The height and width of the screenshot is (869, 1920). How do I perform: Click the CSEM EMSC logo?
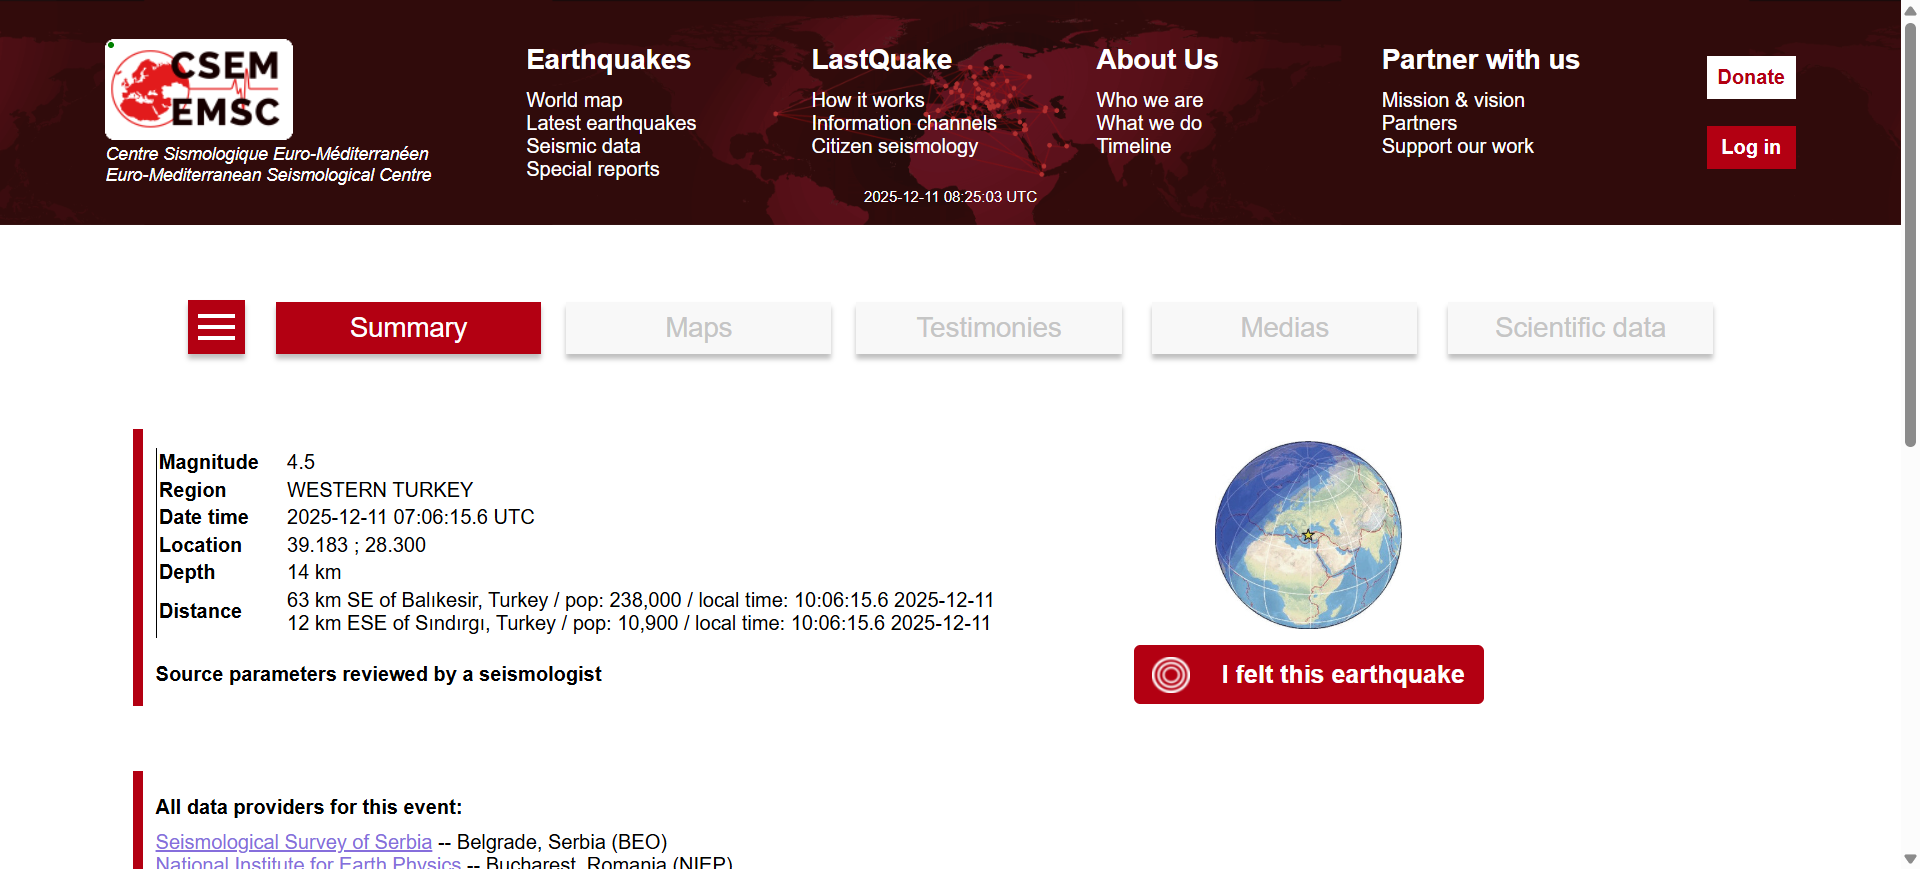coord(199,90)
